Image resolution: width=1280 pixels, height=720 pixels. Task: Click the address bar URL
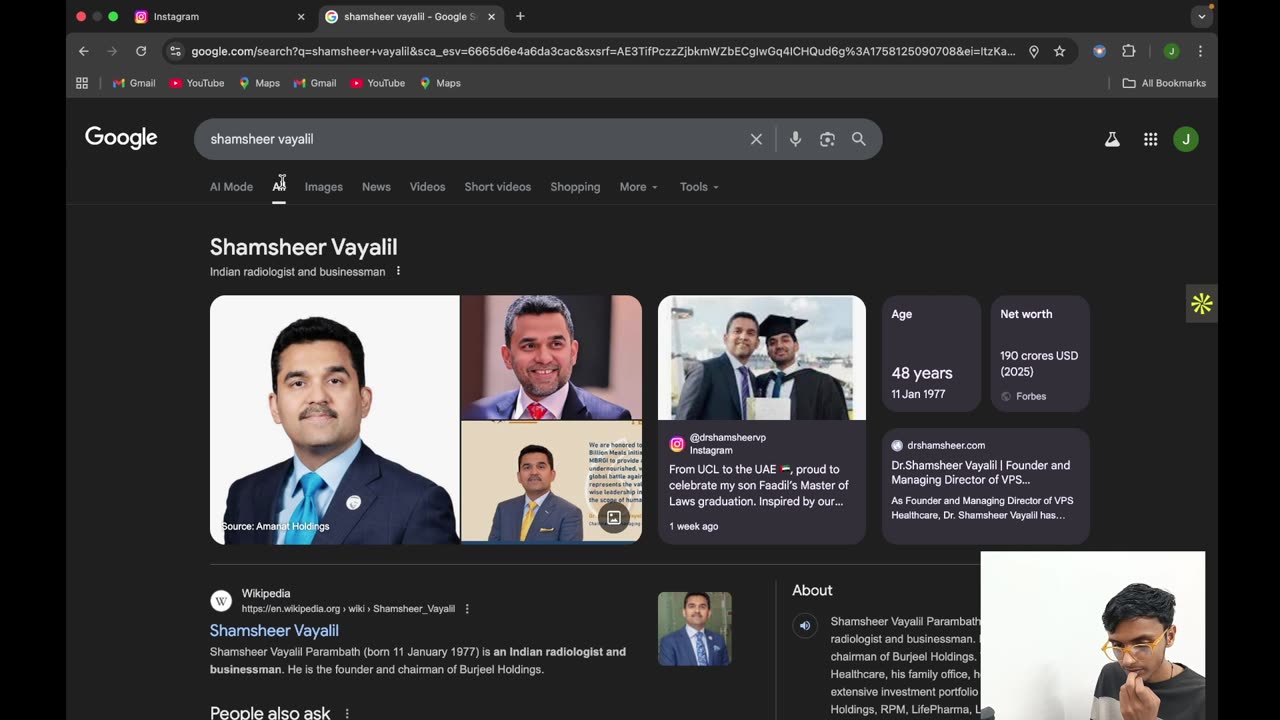tap(603, 51)
